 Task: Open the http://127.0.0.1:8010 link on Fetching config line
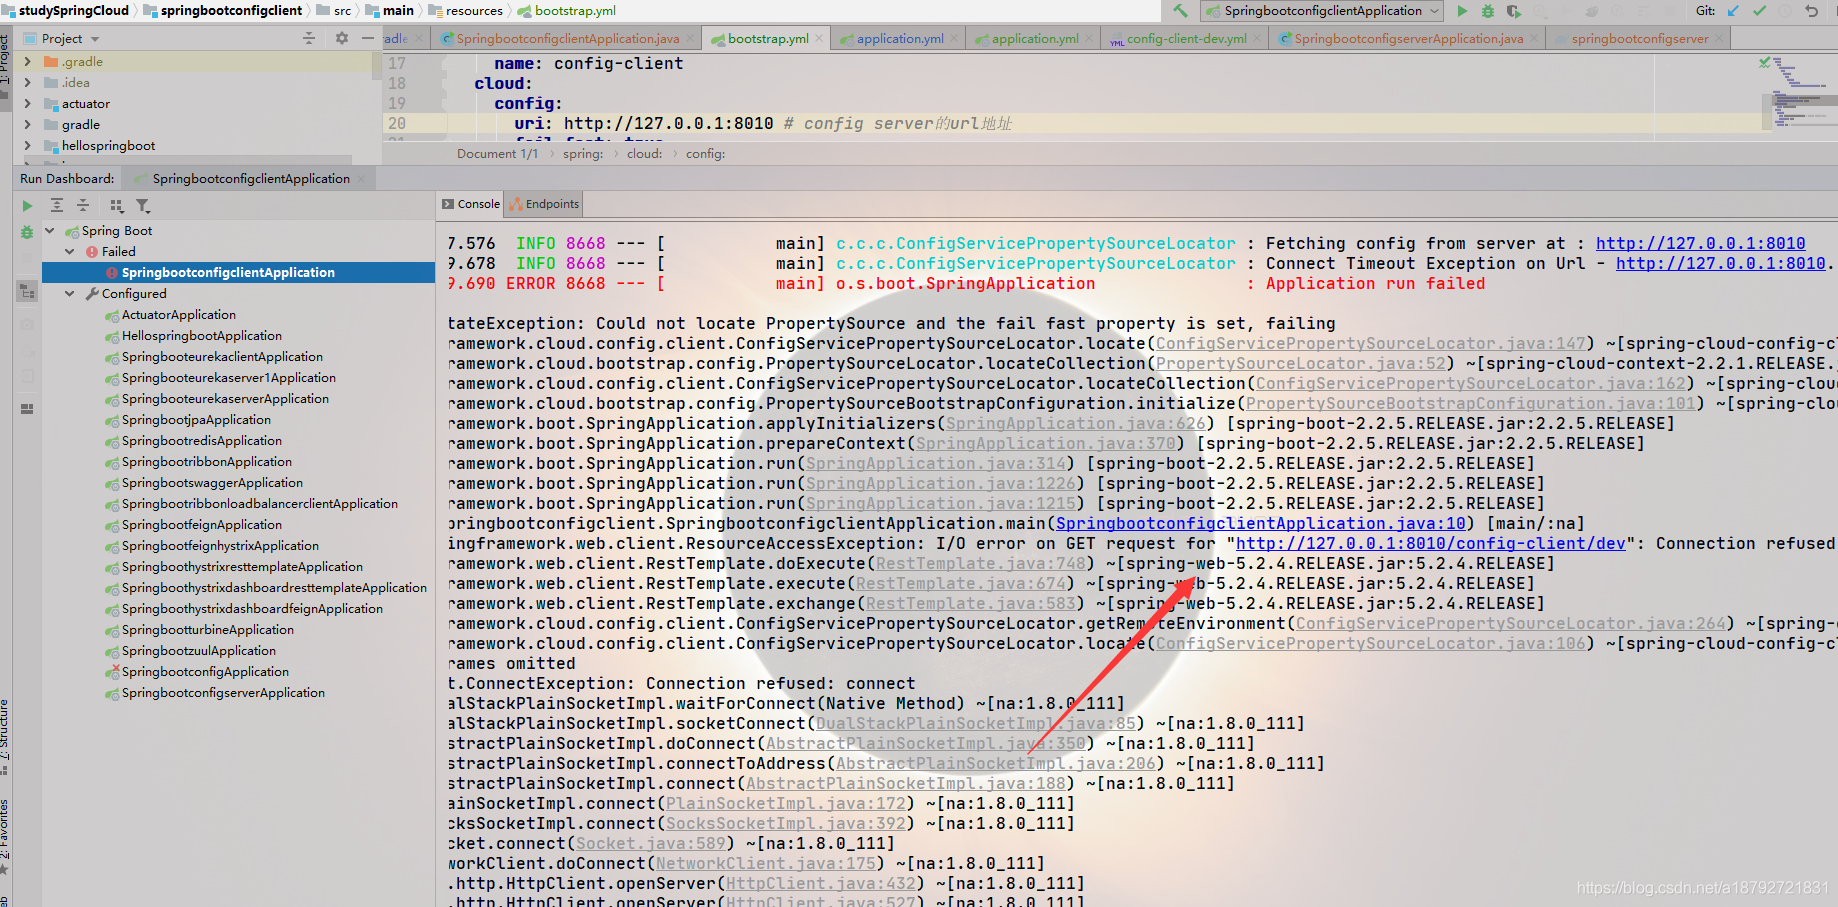(1700, 243)
